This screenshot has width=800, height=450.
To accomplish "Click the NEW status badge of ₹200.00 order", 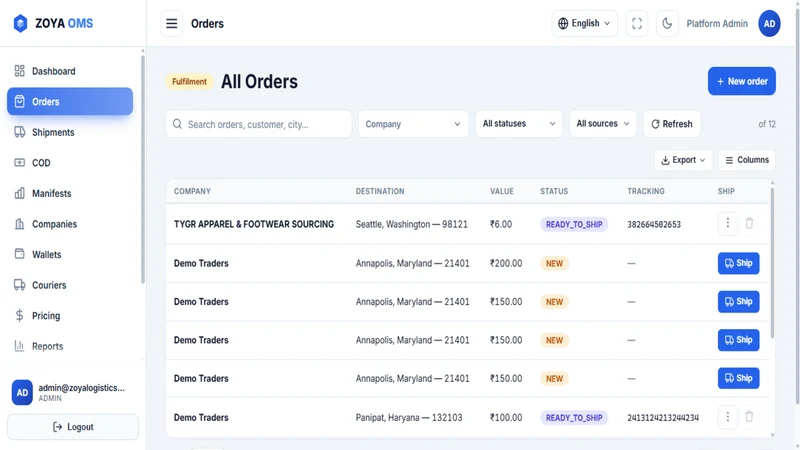I will [x=555, y=263].
